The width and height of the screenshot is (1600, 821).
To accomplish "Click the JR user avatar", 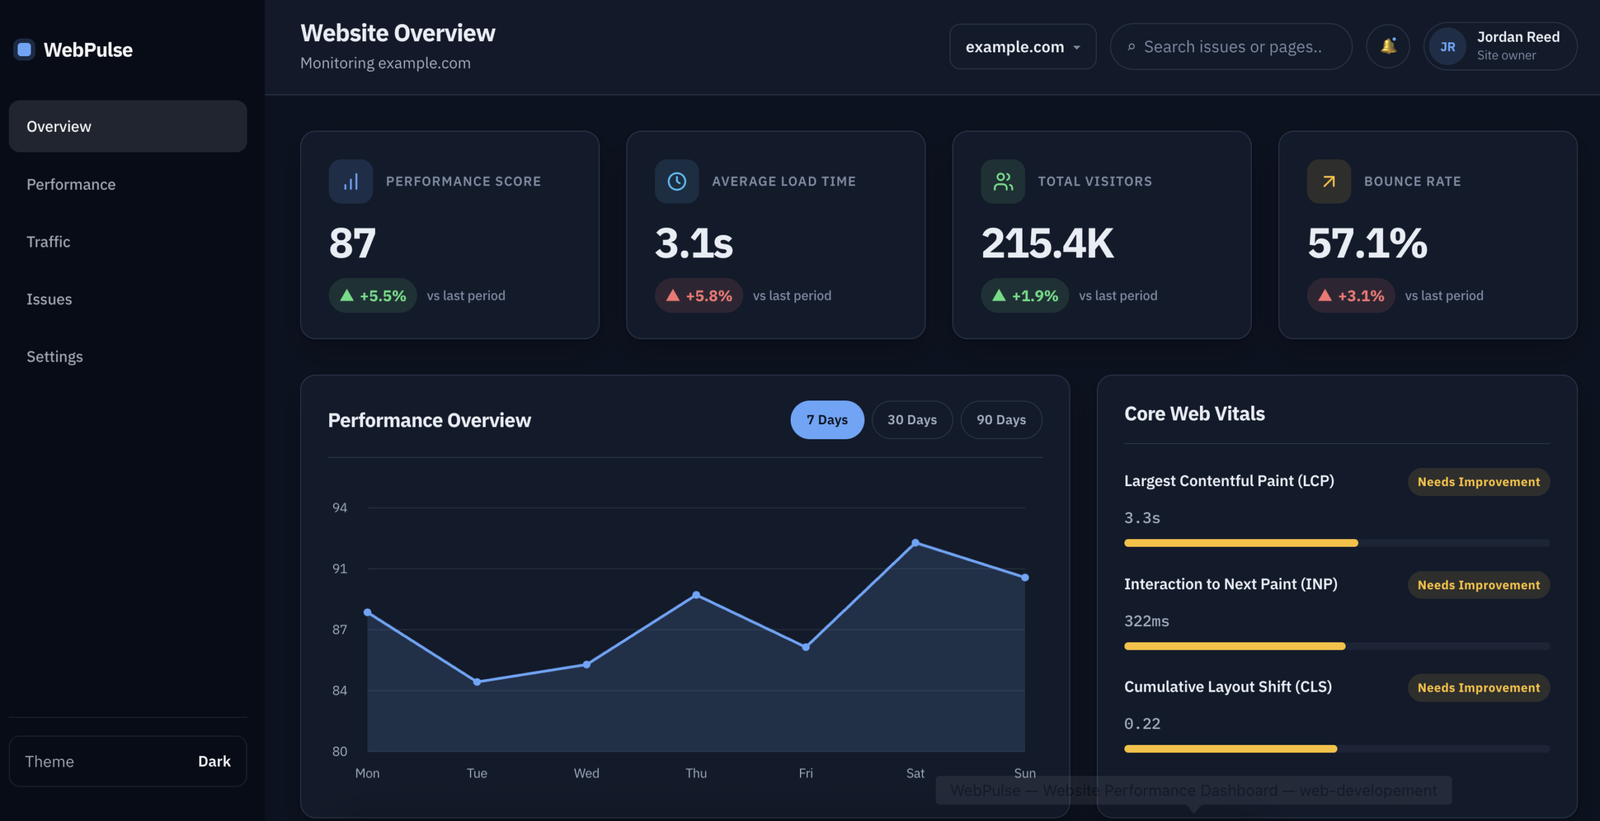I will coord(1447,47).
